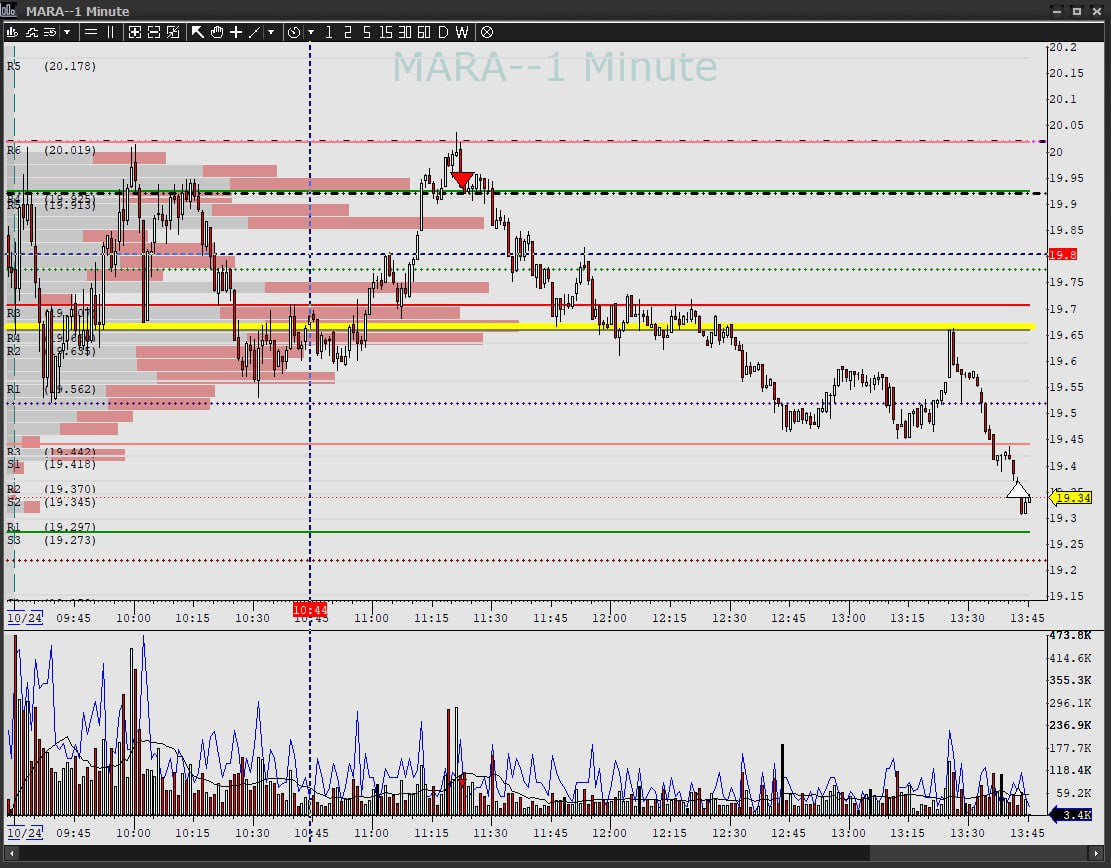This screenshot has height=868, width=1111.
Task: Toggle horizontal lines display icon
Action: [91, 32]
